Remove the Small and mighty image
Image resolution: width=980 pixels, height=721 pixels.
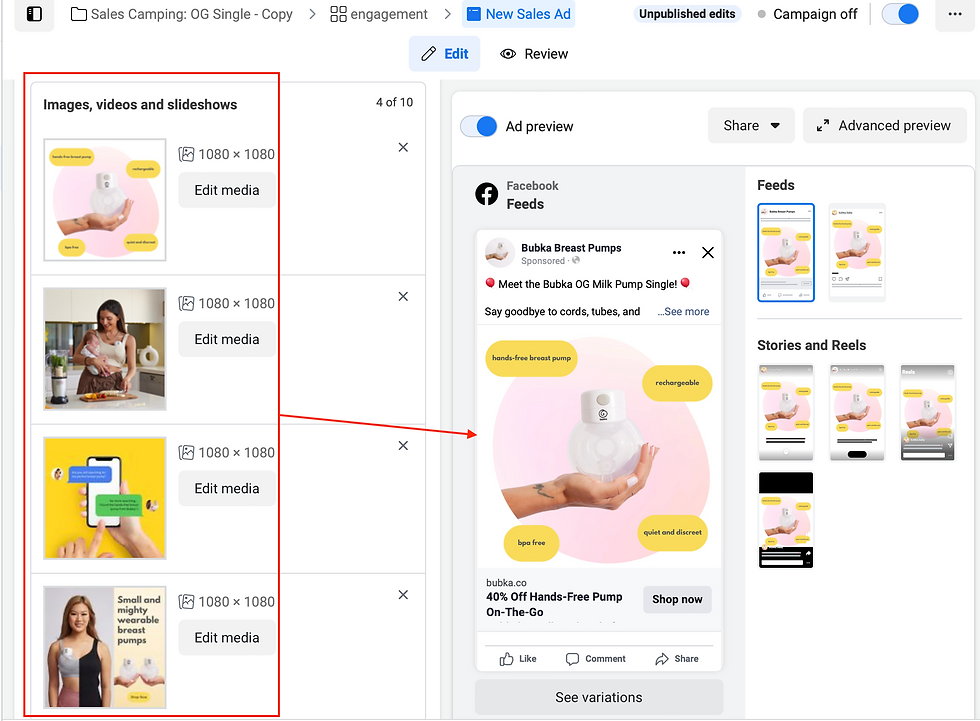[403, 595]
